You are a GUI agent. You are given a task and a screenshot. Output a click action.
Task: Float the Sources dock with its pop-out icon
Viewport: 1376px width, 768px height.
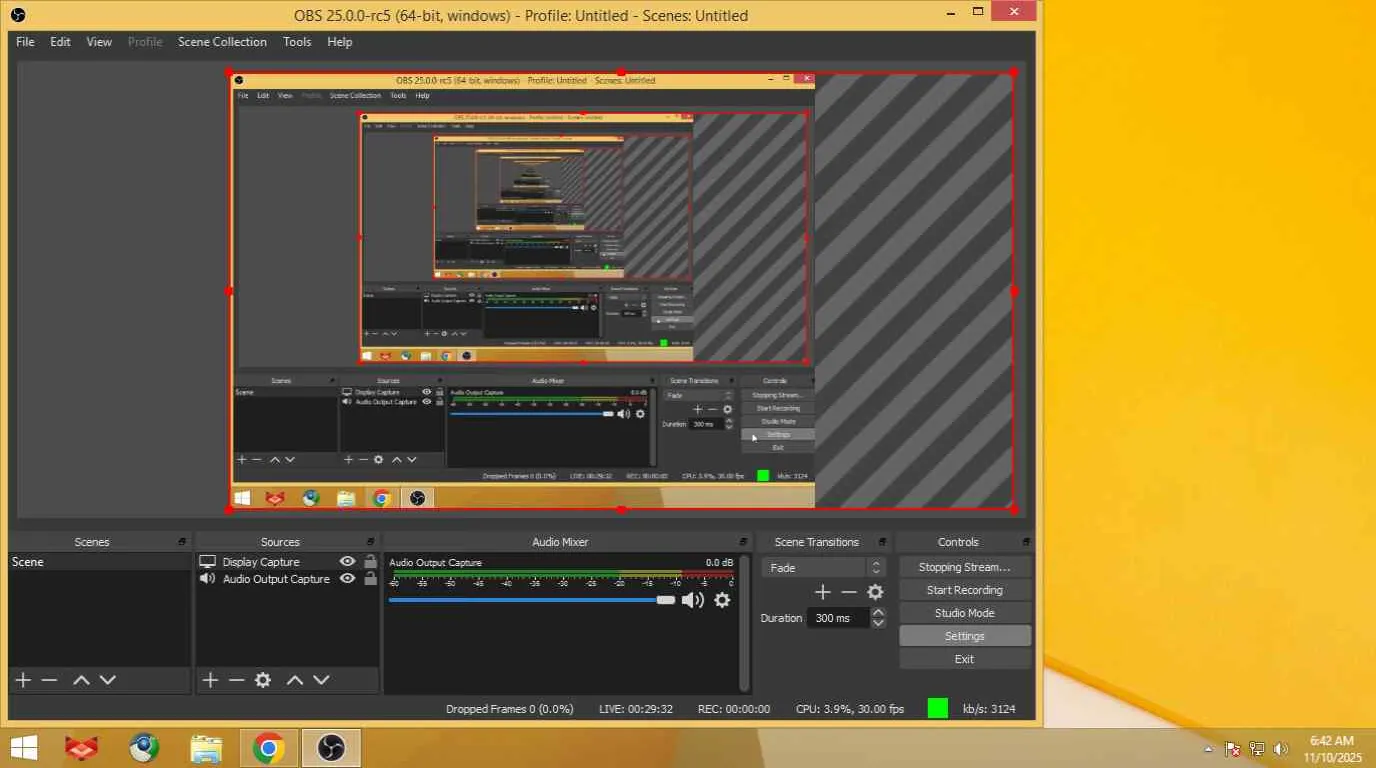370,542
